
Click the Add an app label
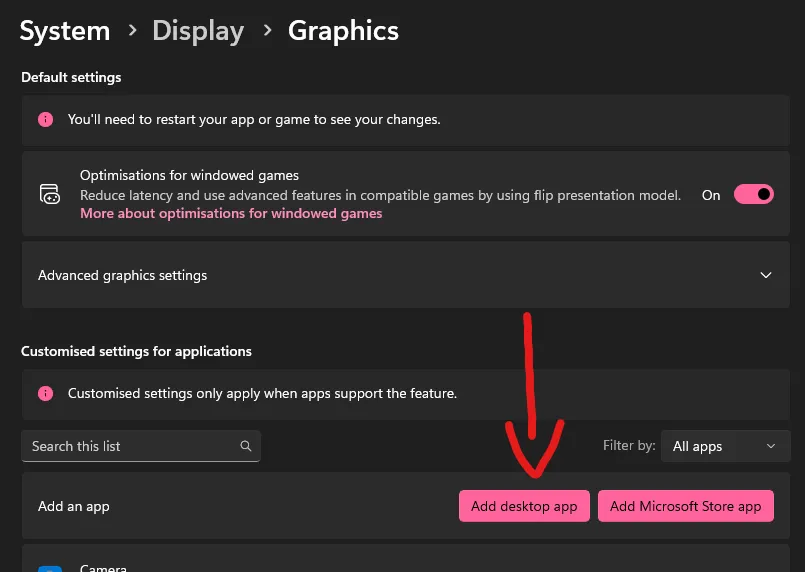pyautogui.click(x=73, y=507)
